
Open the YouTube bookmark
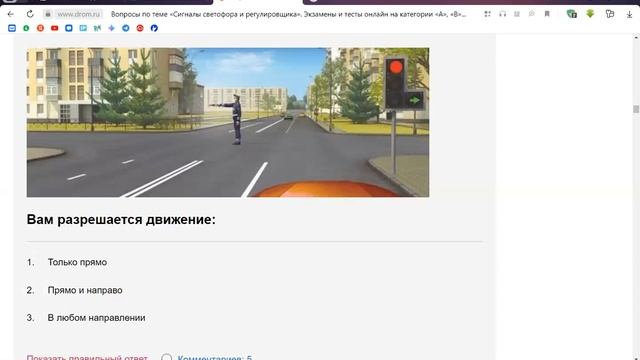tap(55, 28)
